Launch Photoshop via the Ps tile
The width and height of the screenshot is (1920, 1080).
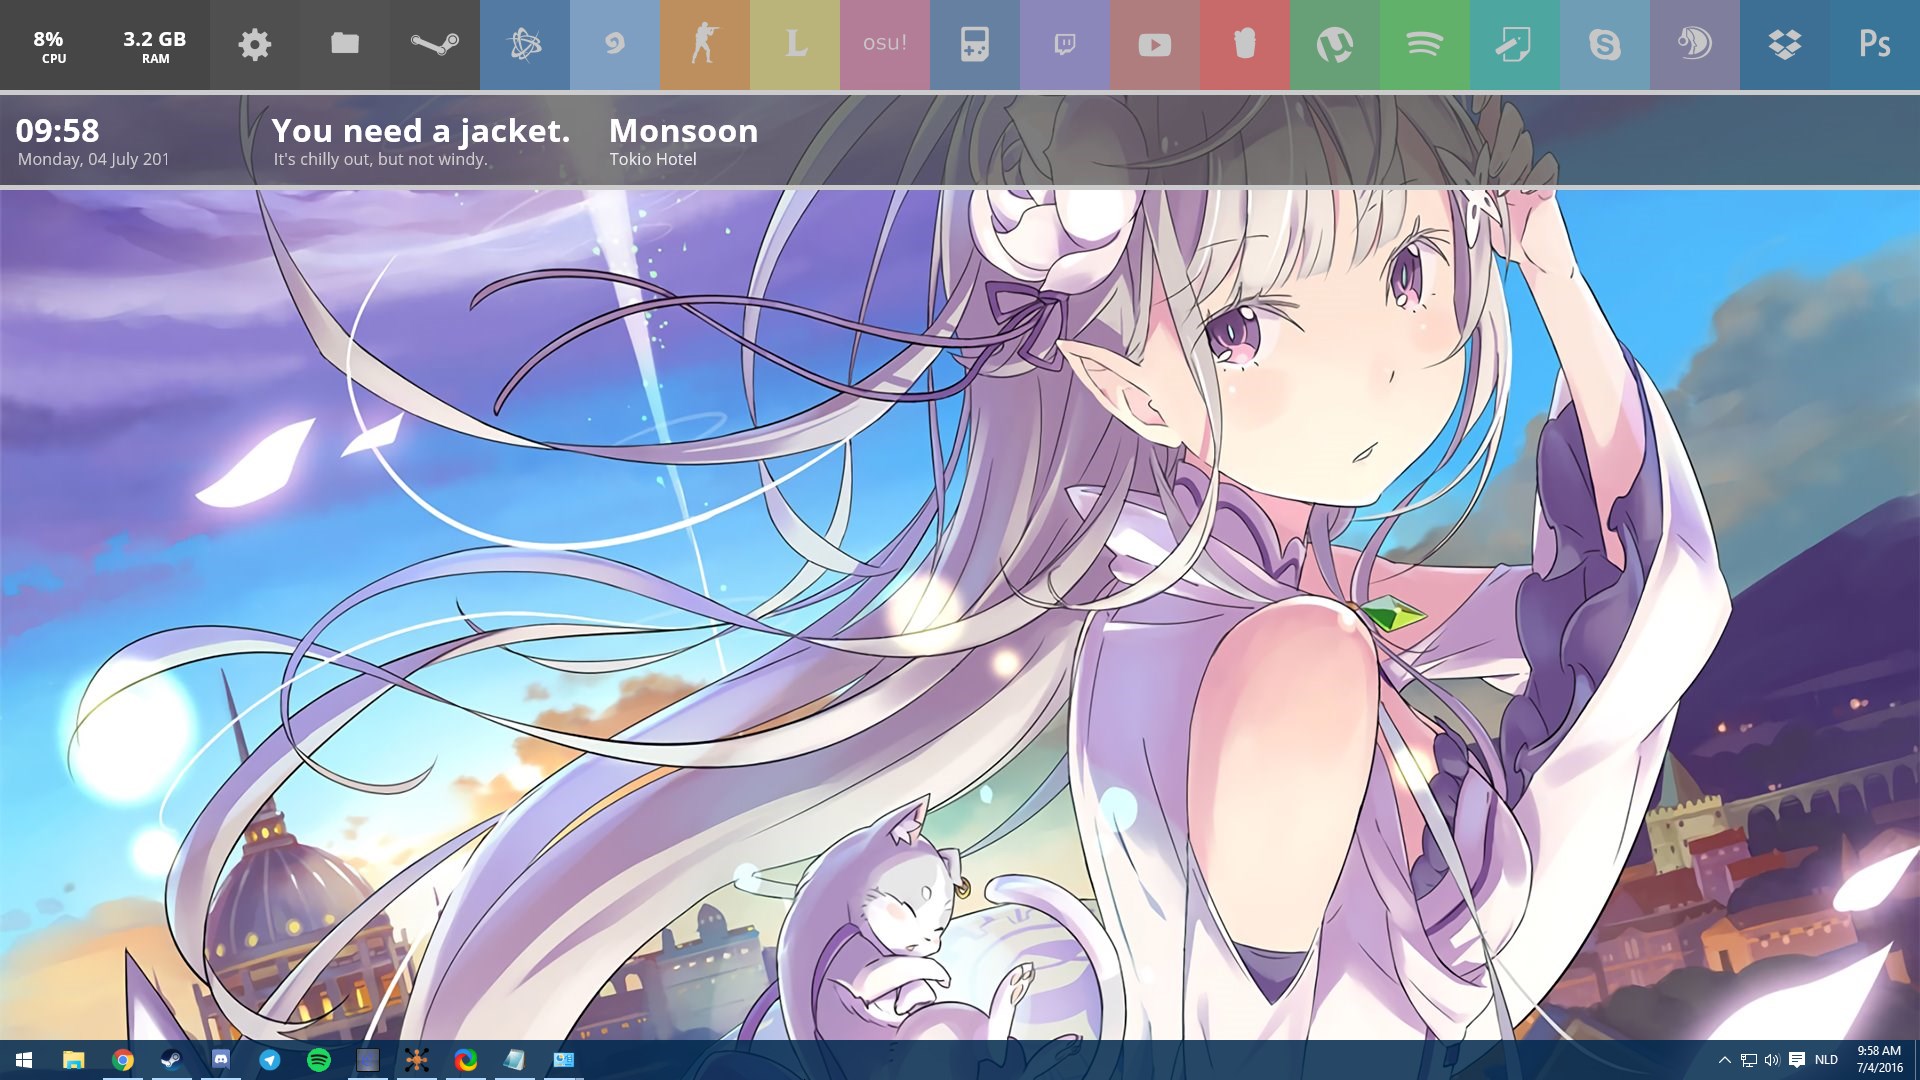pyautogui.click(x=1874, y=44)
